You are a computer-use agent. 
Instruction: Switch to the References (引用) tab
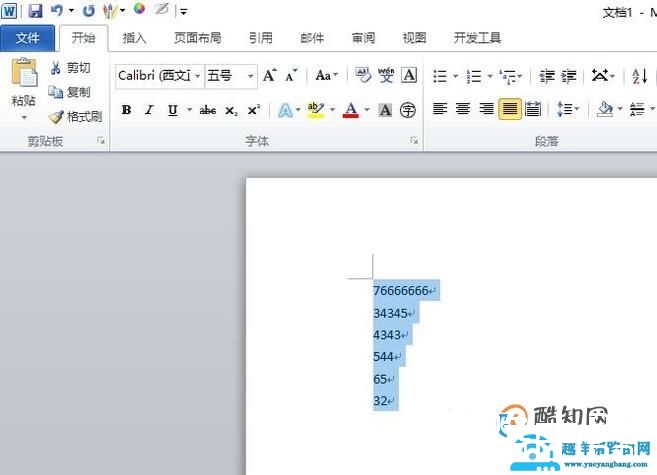pos(261,38)
